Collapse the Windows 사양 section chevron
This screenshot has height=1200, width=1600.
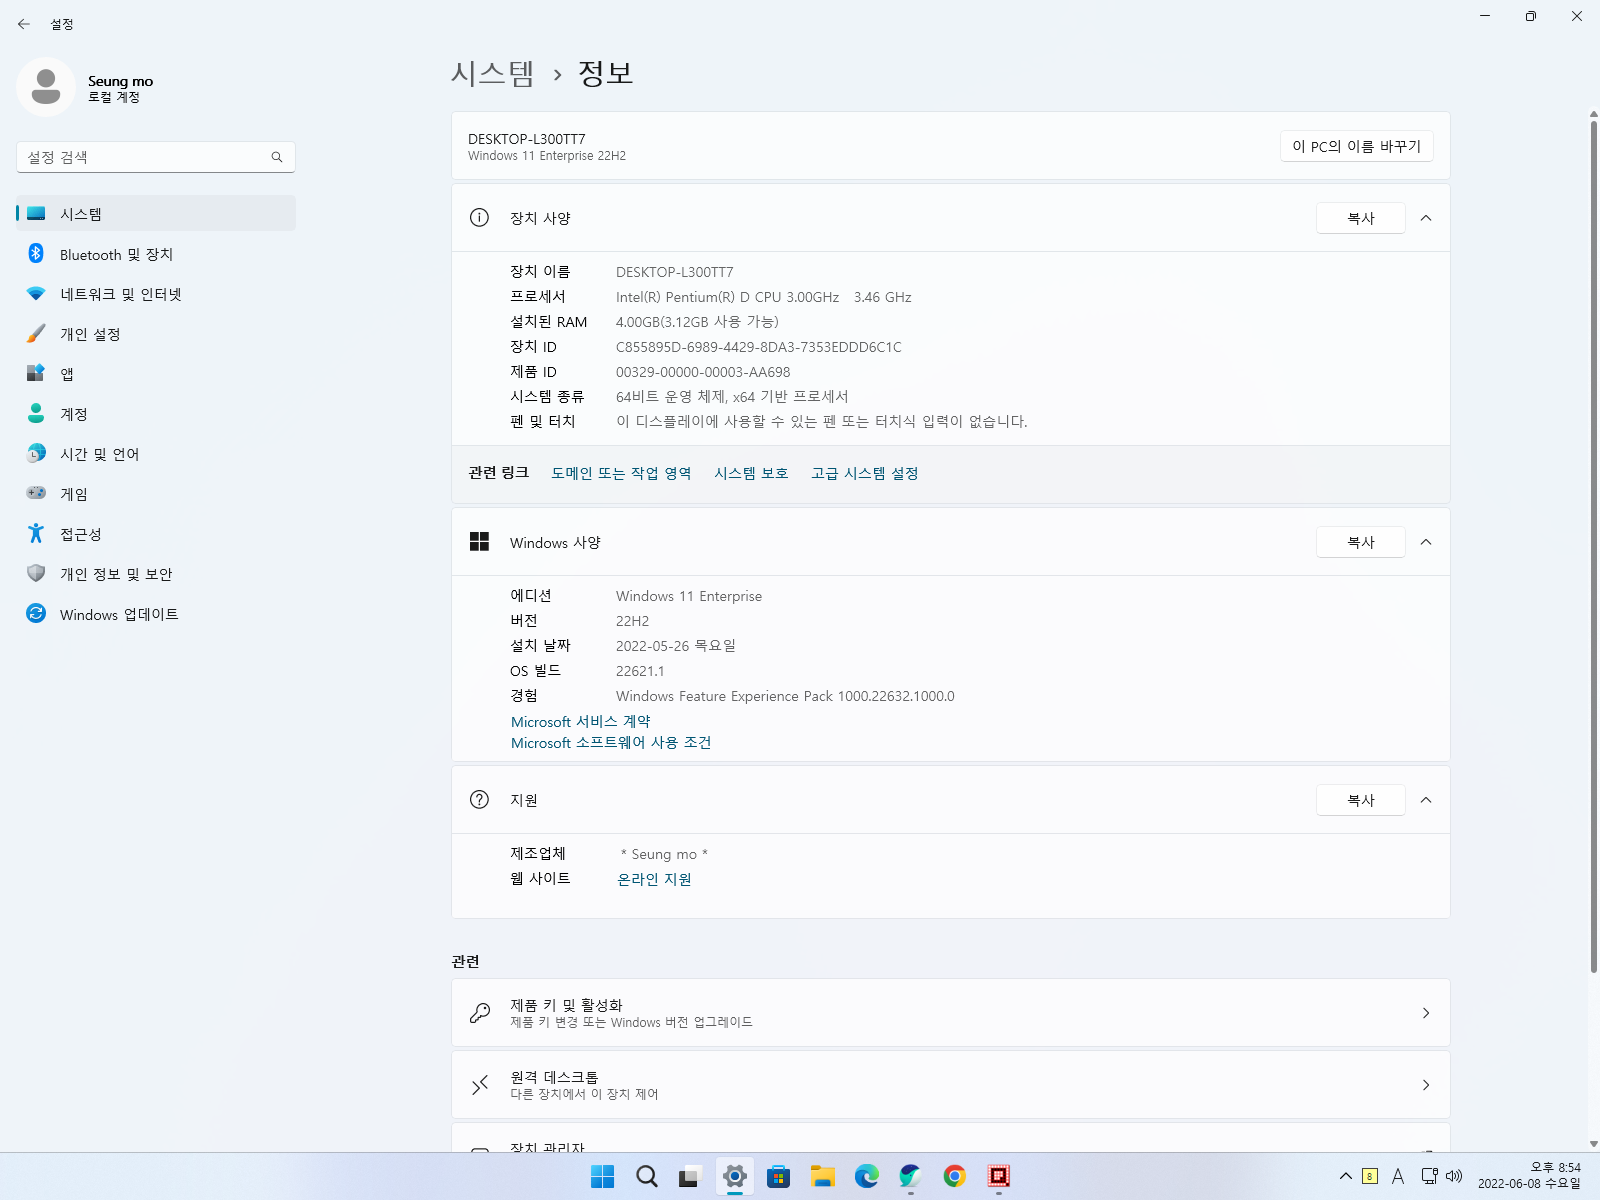(x=1426, y=542)
